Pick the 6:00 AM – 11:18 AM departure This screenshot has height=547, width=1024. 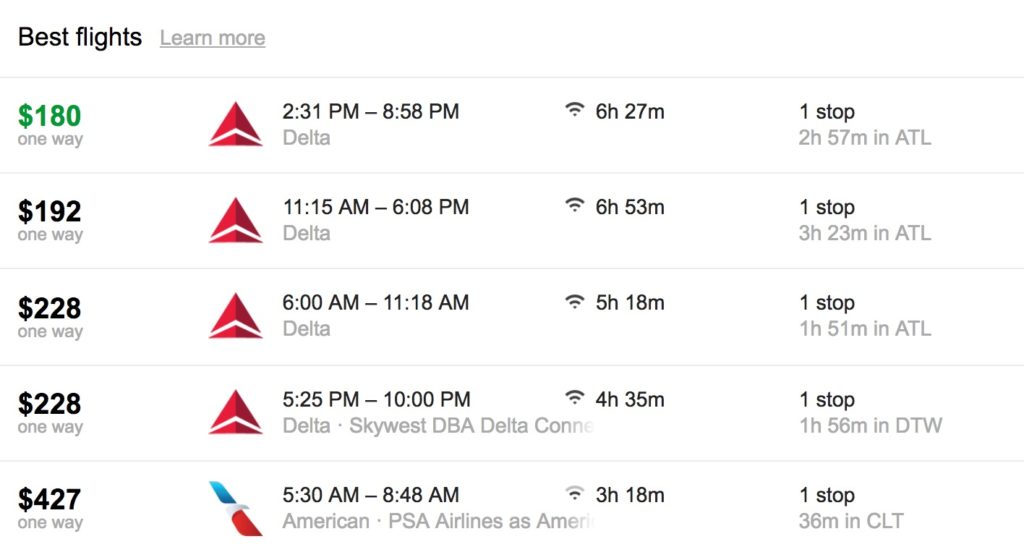pyautogui.click(x=375, y=303)
